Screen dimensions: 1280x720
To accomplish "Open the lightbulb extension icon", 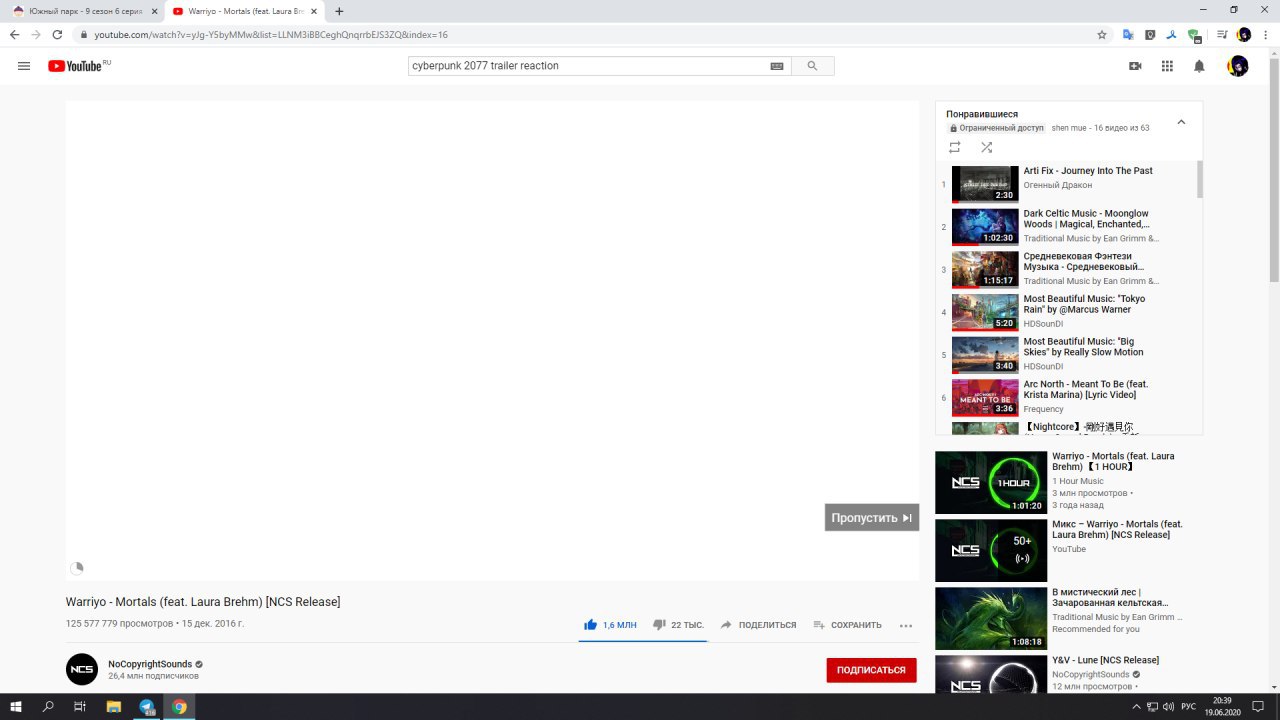I will pos(1150,34).
